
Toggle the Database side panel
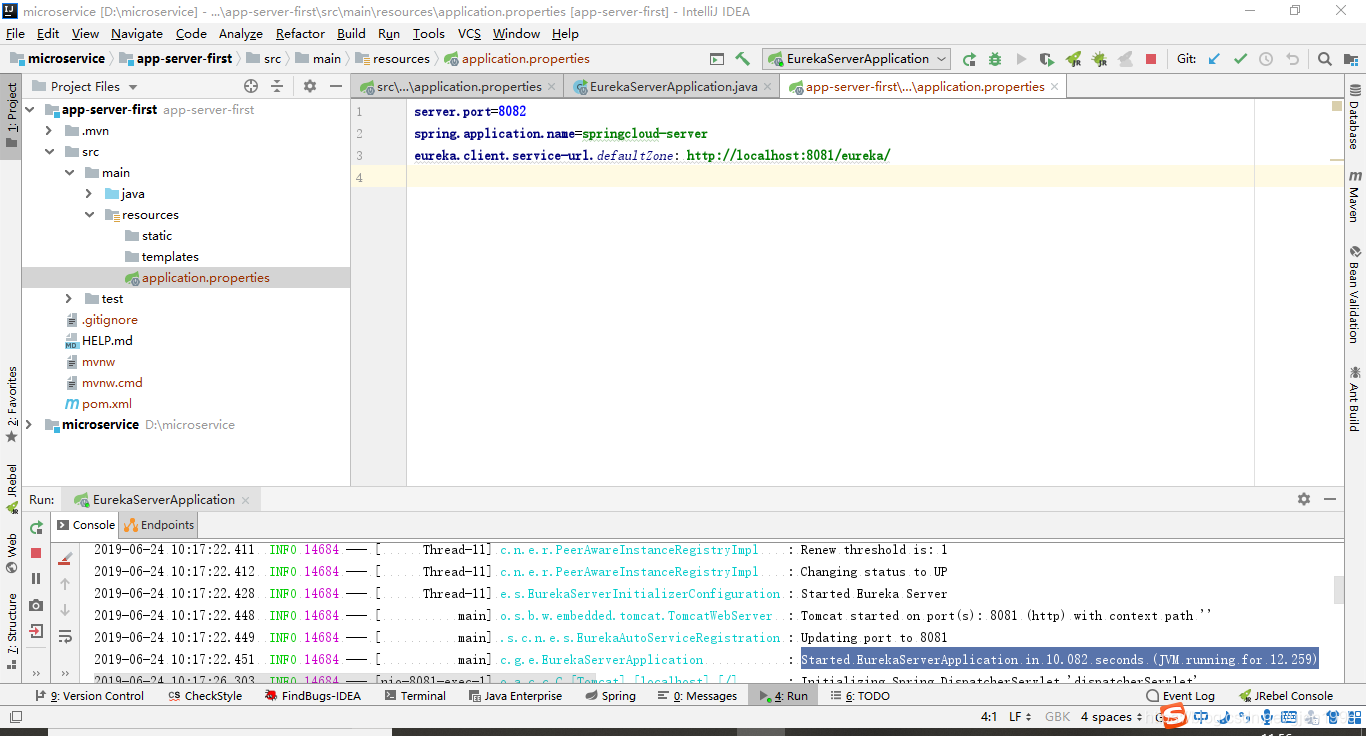1355,116
